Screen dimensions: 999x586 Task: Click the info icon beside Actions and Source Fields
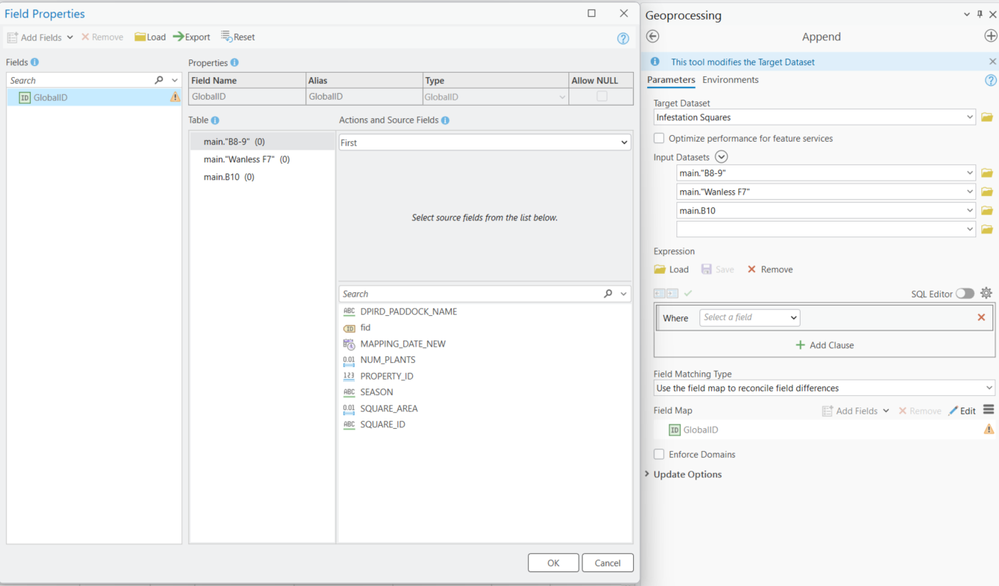(x=445, y=120)
